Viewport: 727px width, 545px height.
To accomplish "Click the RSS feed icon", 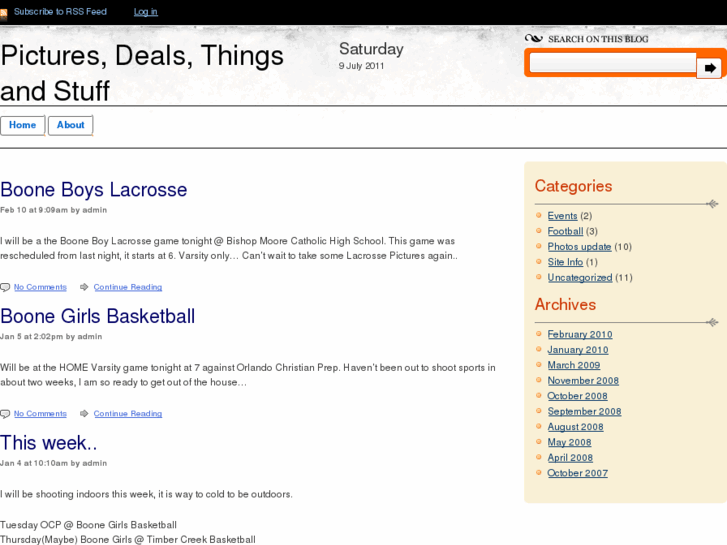I will coord(3,14).
